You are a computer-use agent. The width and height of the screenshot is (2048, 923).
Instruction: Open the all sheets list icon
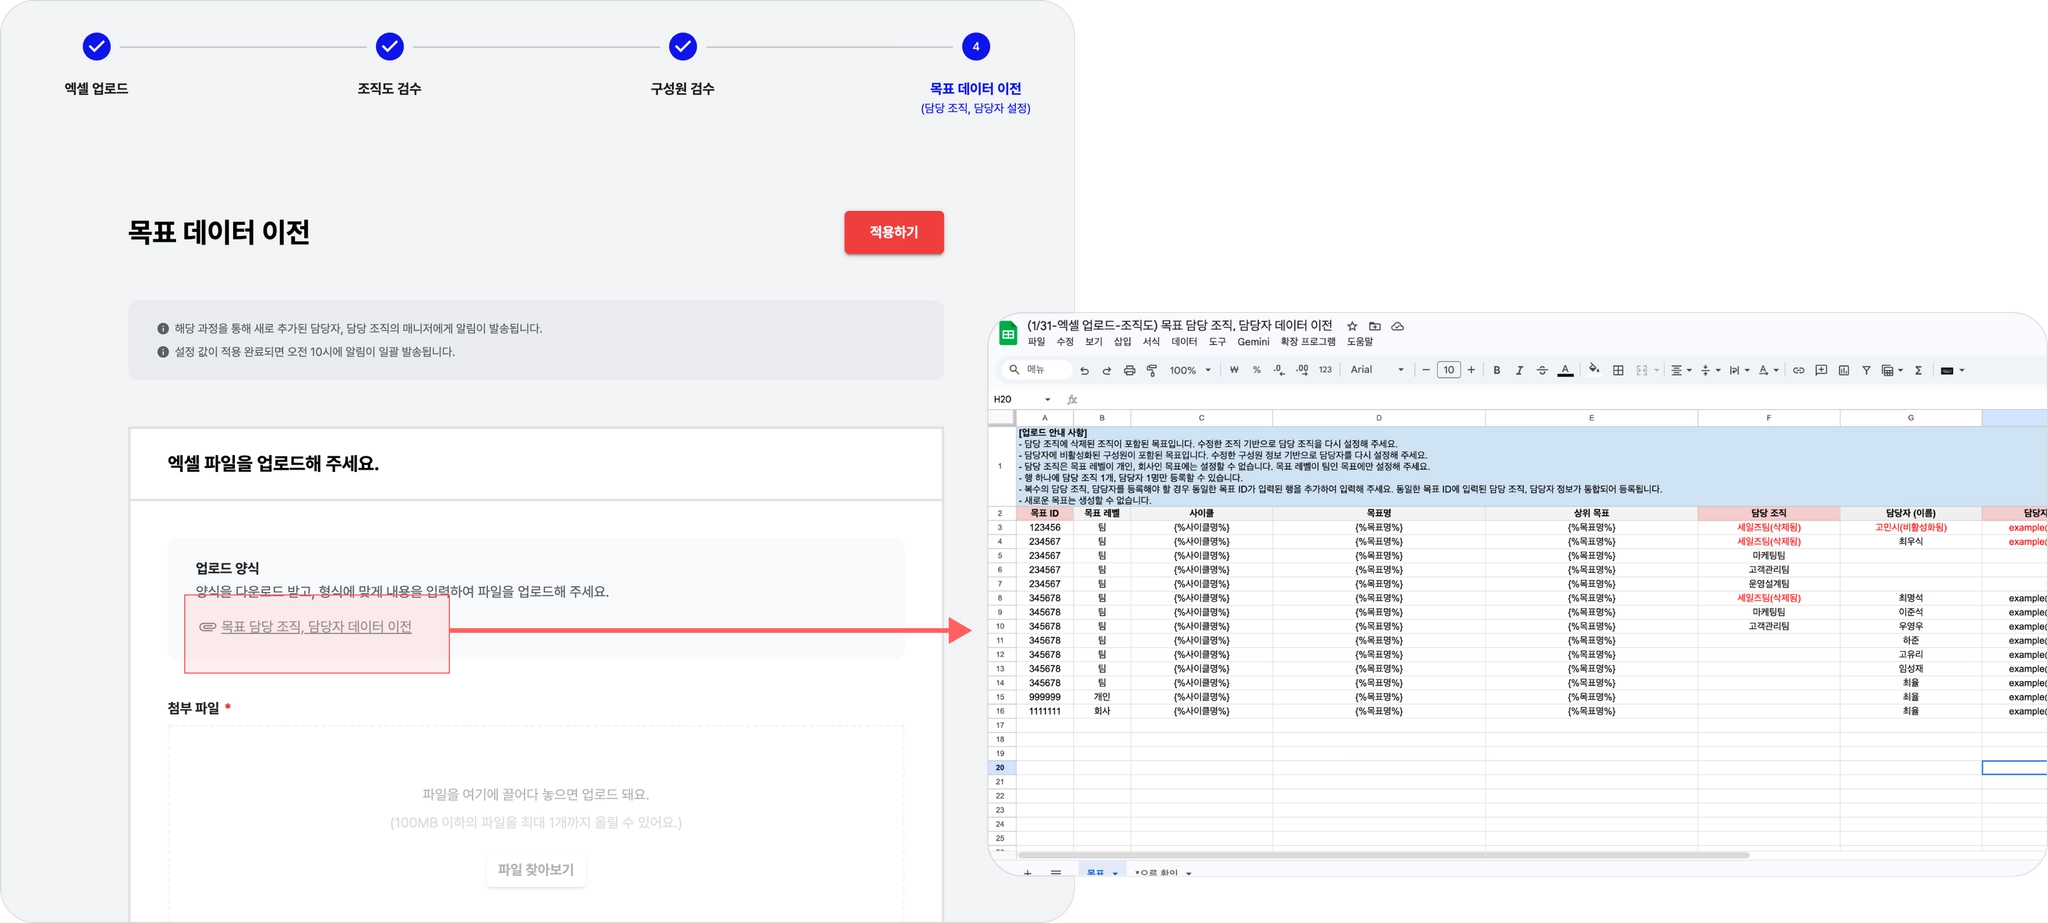click(1056, 873)
